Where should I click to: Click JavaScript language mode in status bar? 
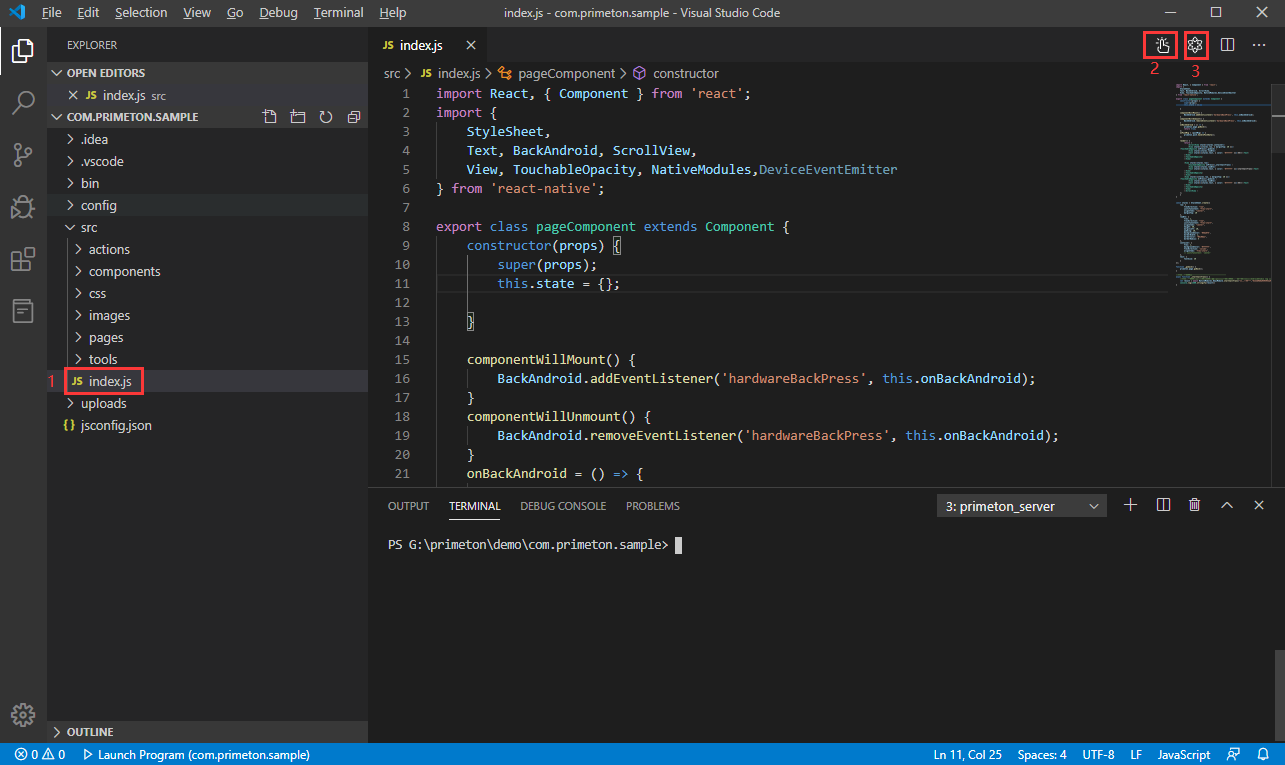[x=1183, y=755]
